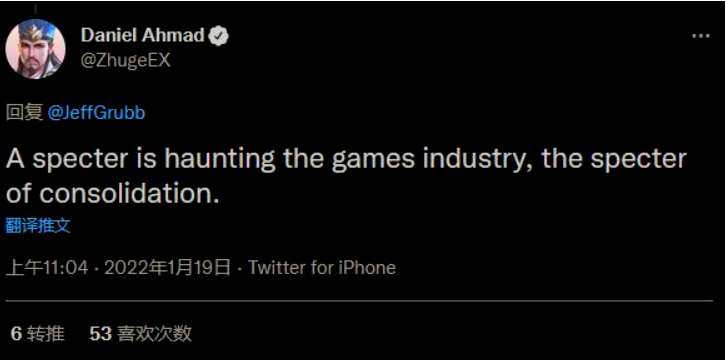
Task: Click the number 6 retweet count
Action: pyautogui.click(x=16, y=333)
